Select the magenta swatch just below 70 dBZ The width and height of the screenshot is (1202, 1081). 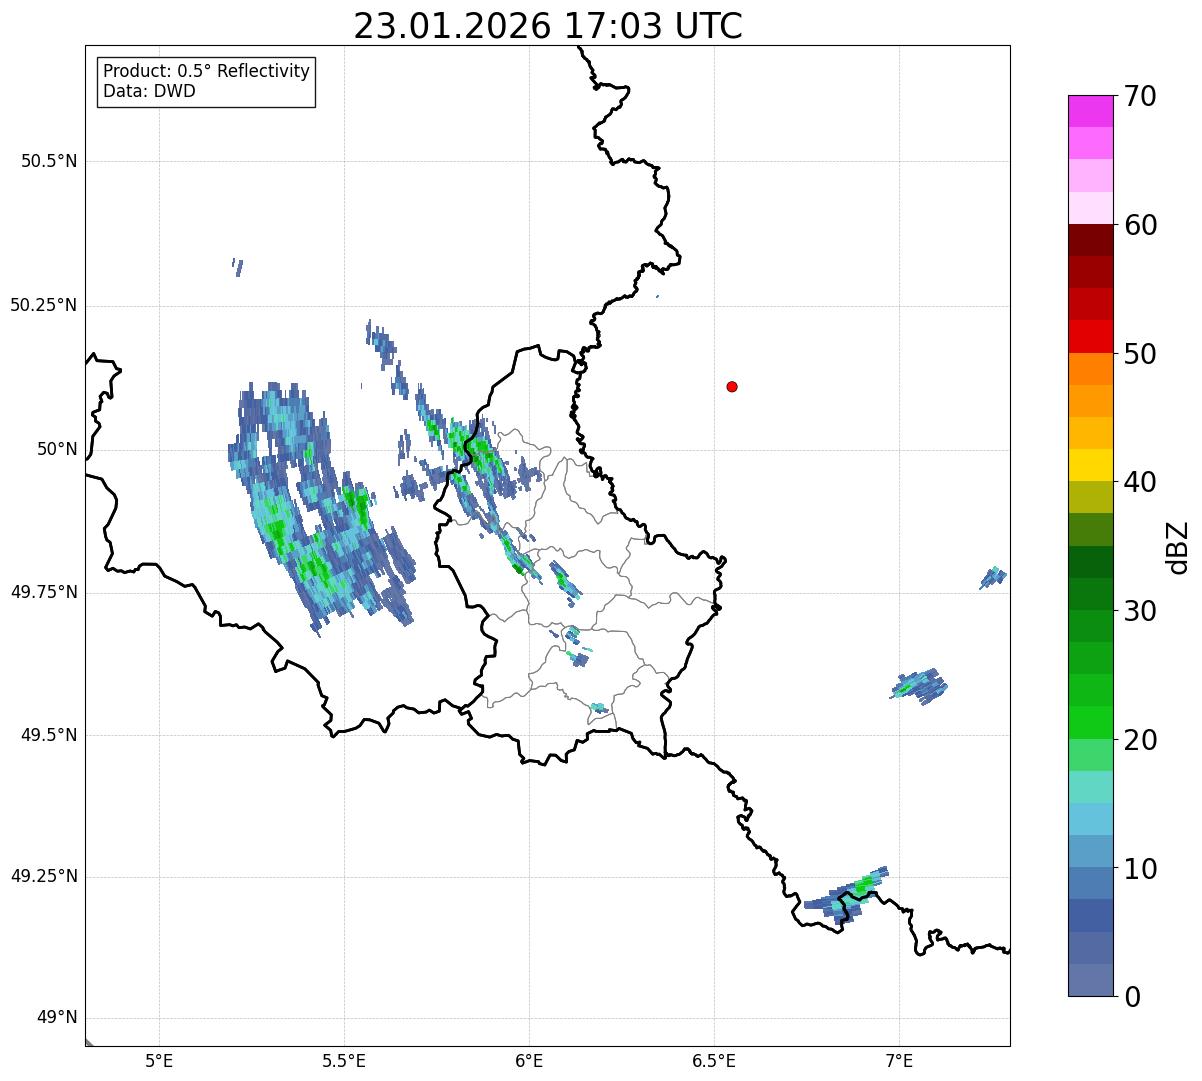(x=1090, y=111)
